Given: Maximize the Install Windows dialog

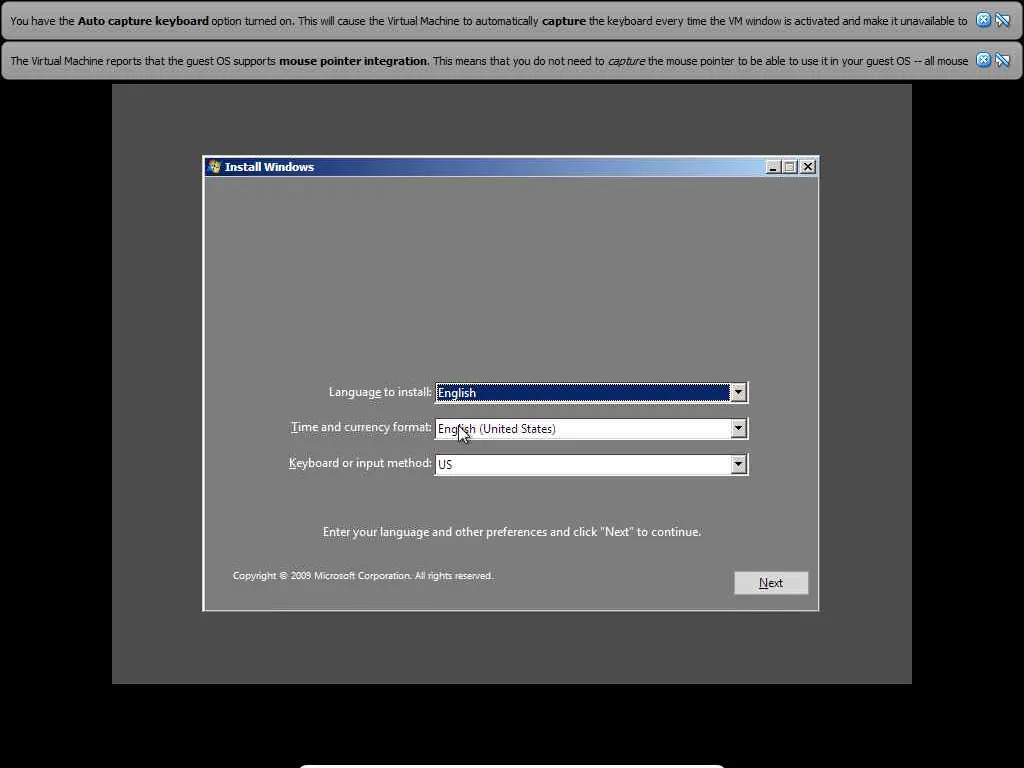Looking at the screenshot, I should pyautogui.click(x=790, y=167).
